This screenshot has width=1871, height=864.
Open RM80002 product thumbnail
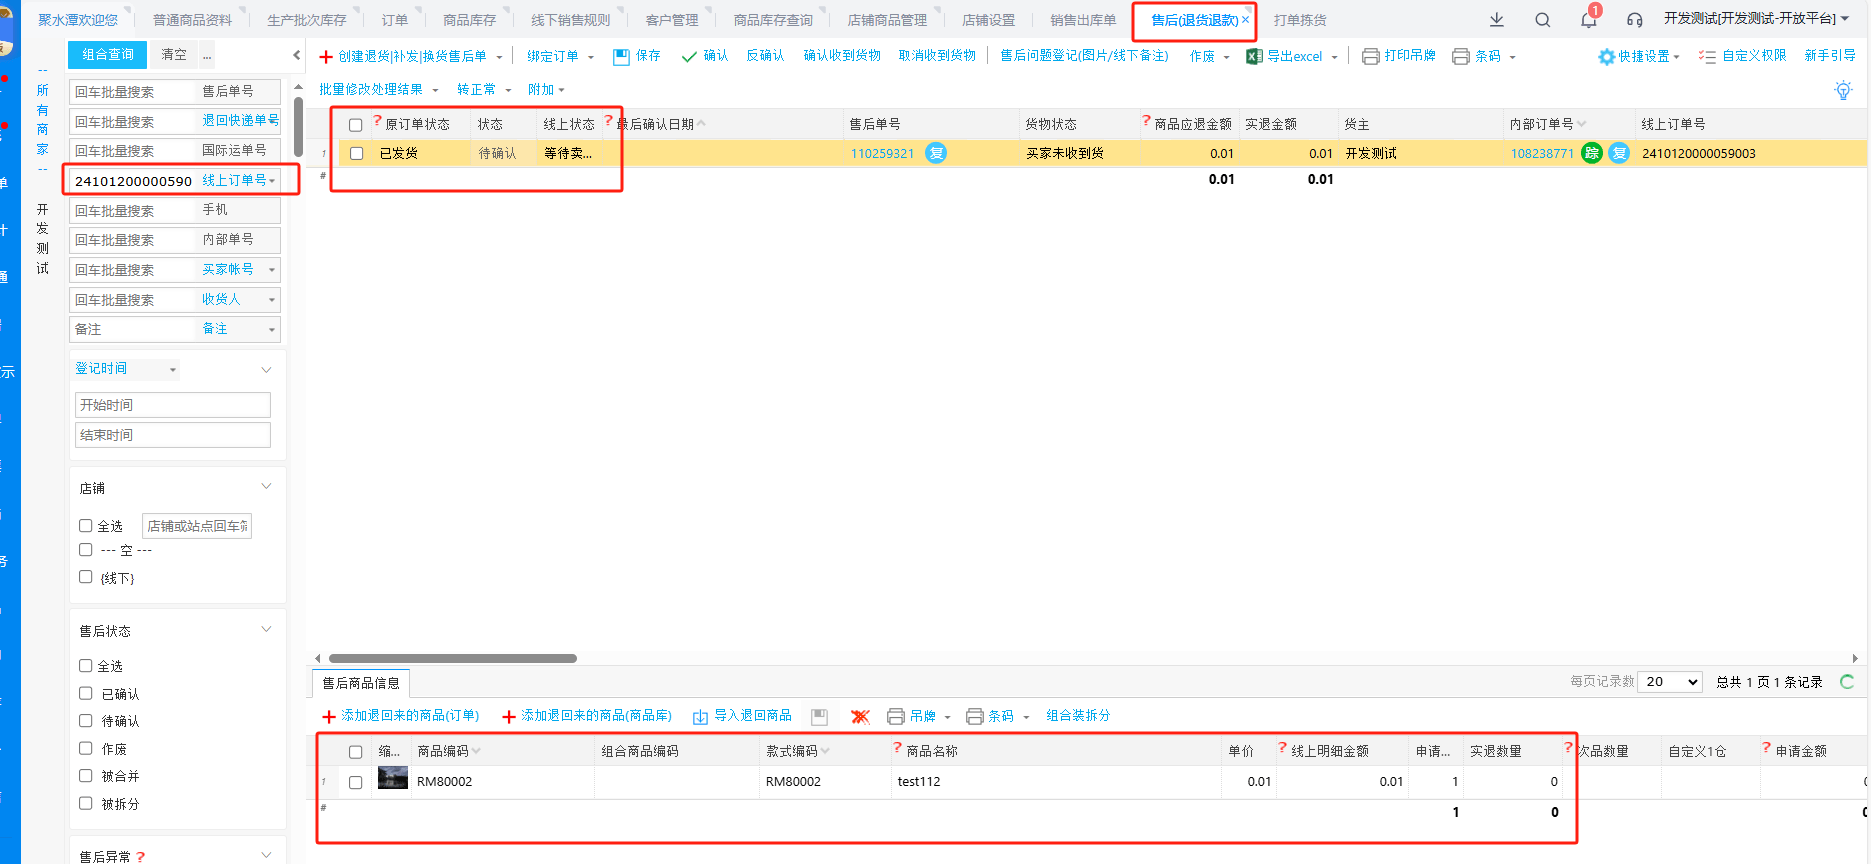393,779
